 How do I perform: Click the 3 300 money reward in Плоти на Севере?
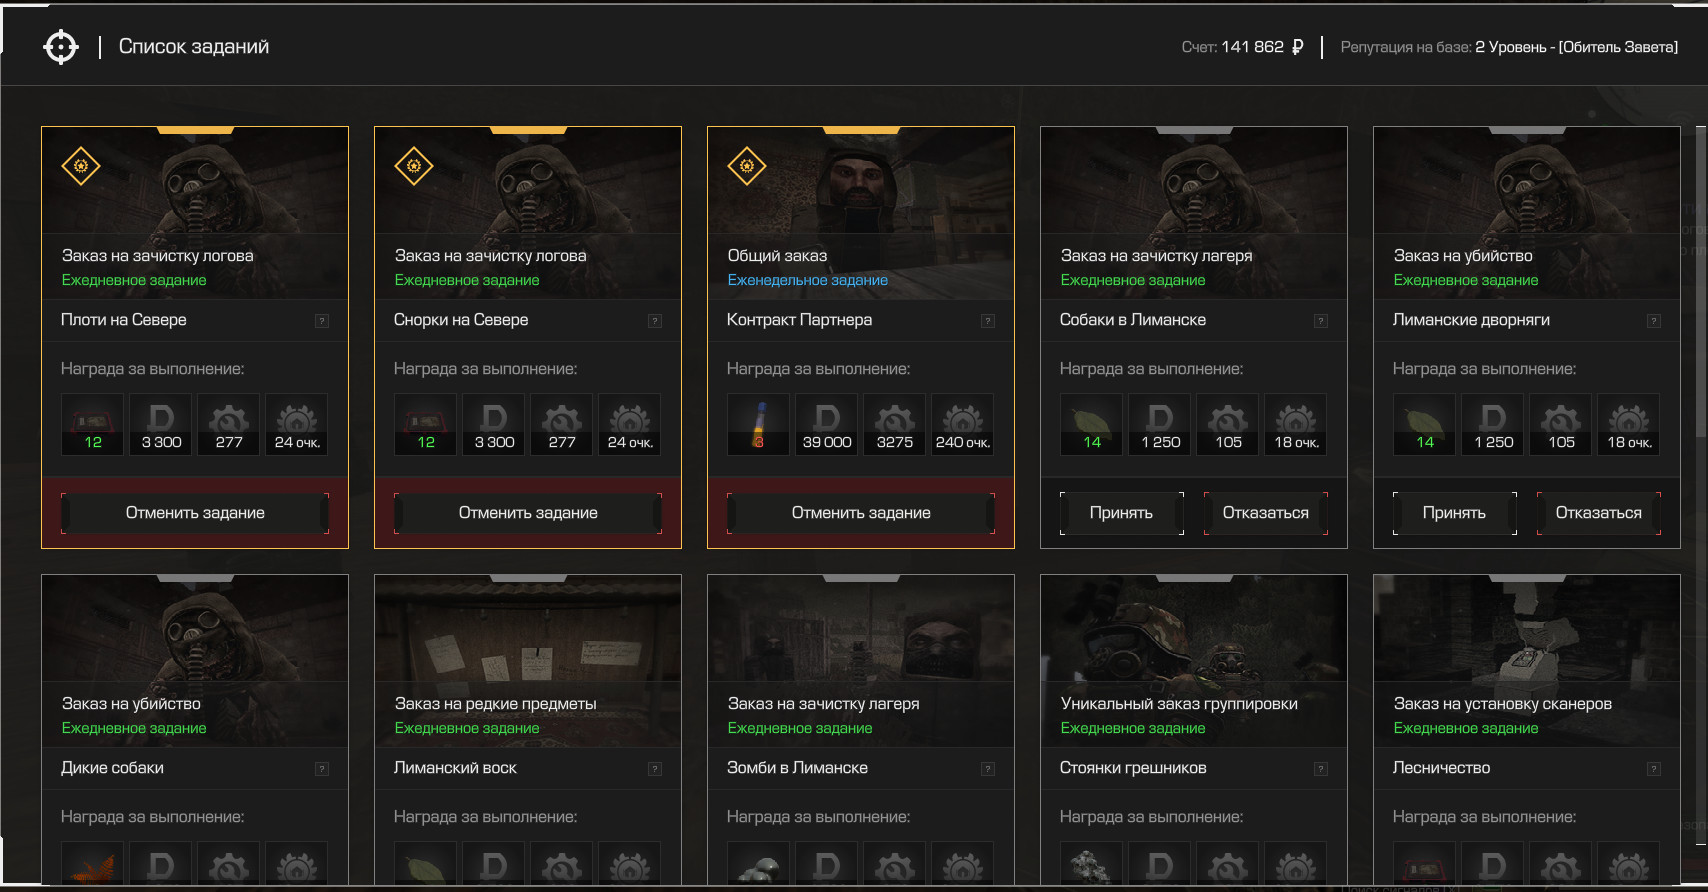161,425
